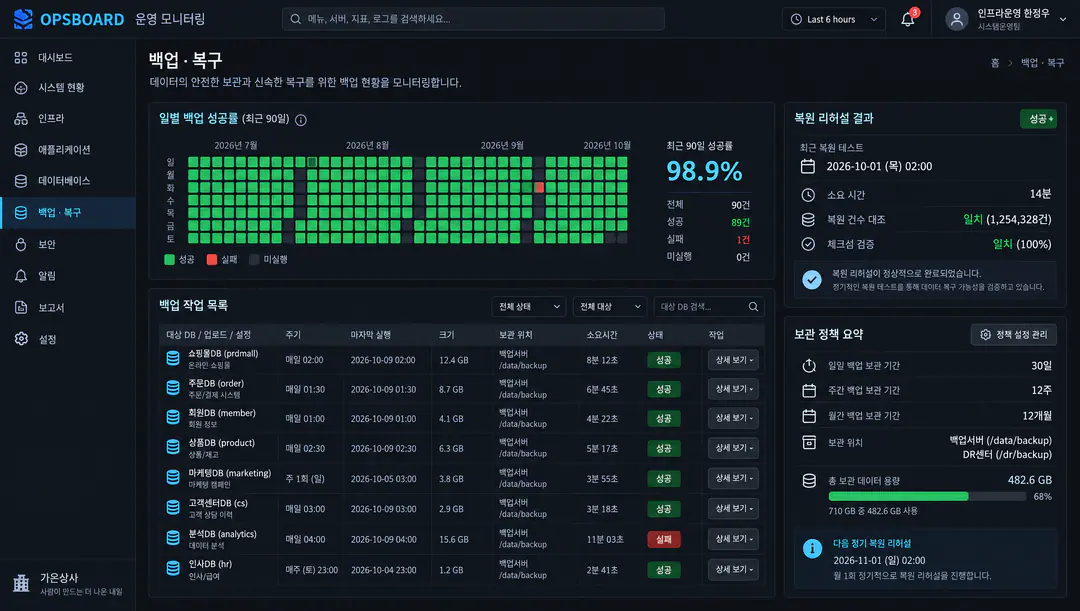Open 설정 in the sidebar
The image size is (1080, 611).
point(68,339)
